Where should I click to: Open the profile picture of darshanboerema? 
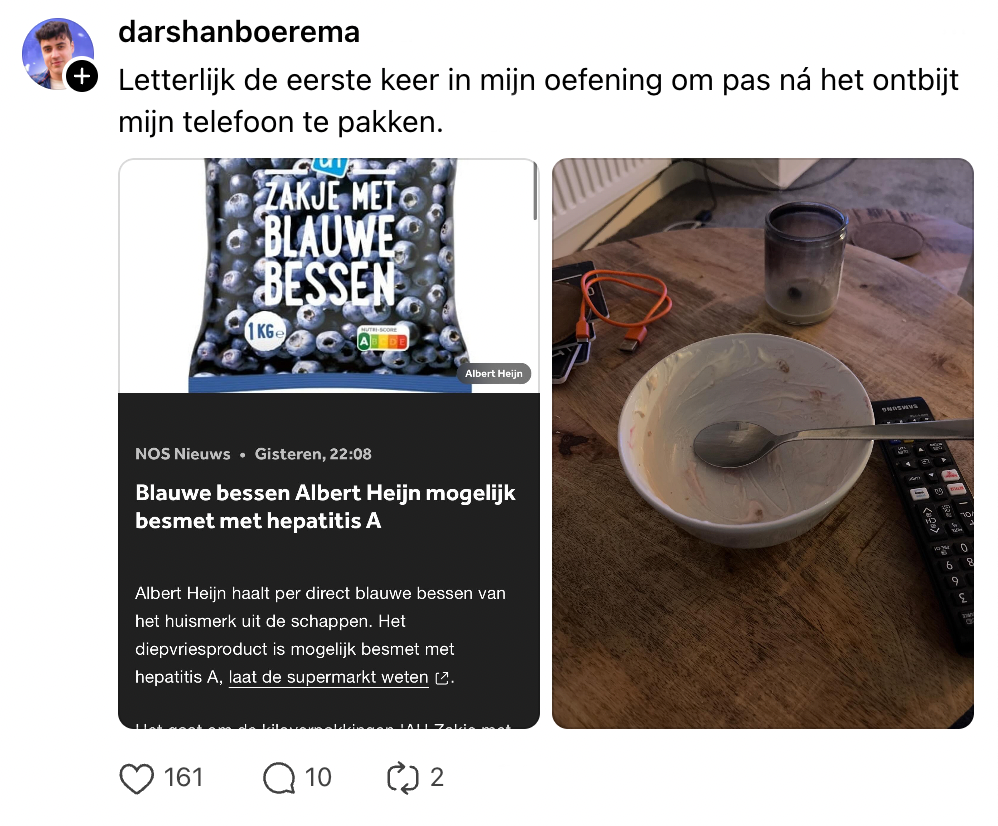point(58,53)
